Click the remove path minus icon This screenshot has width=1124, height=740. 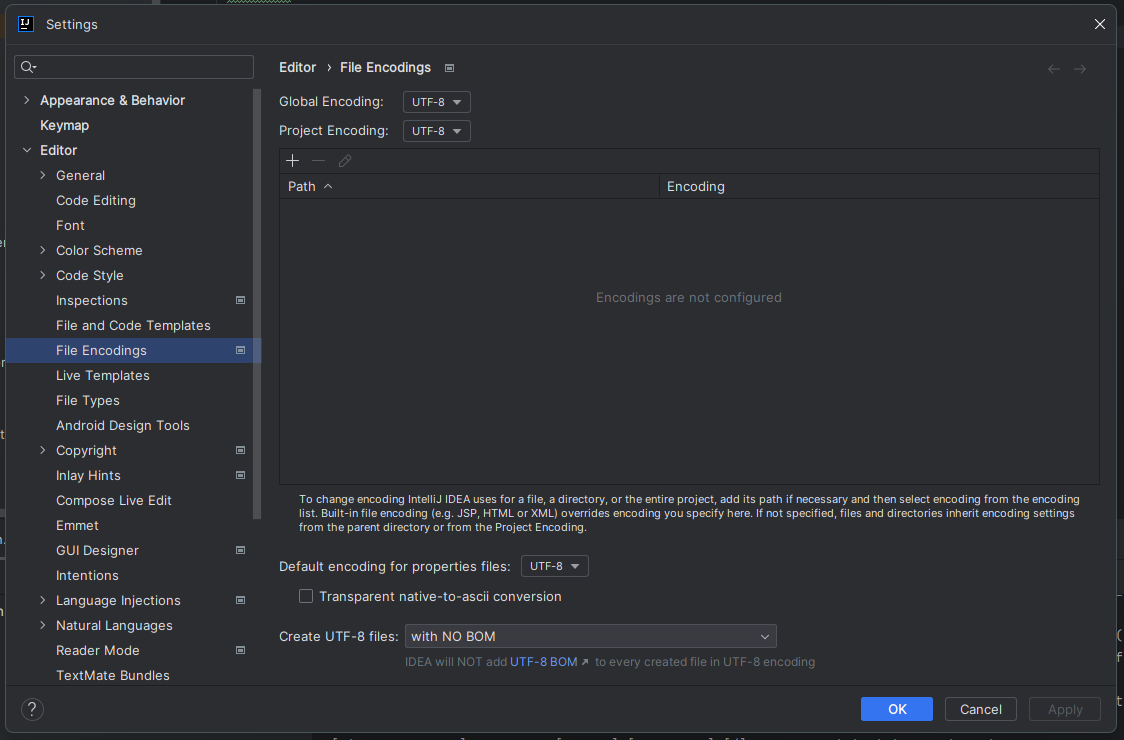319,161
